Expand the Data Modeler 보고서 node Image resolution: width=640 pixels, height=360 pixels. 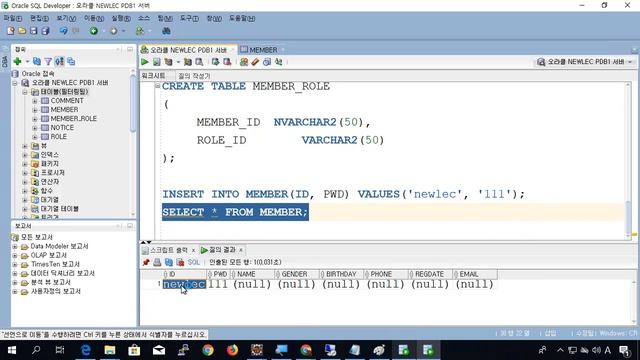coord(15,247)
